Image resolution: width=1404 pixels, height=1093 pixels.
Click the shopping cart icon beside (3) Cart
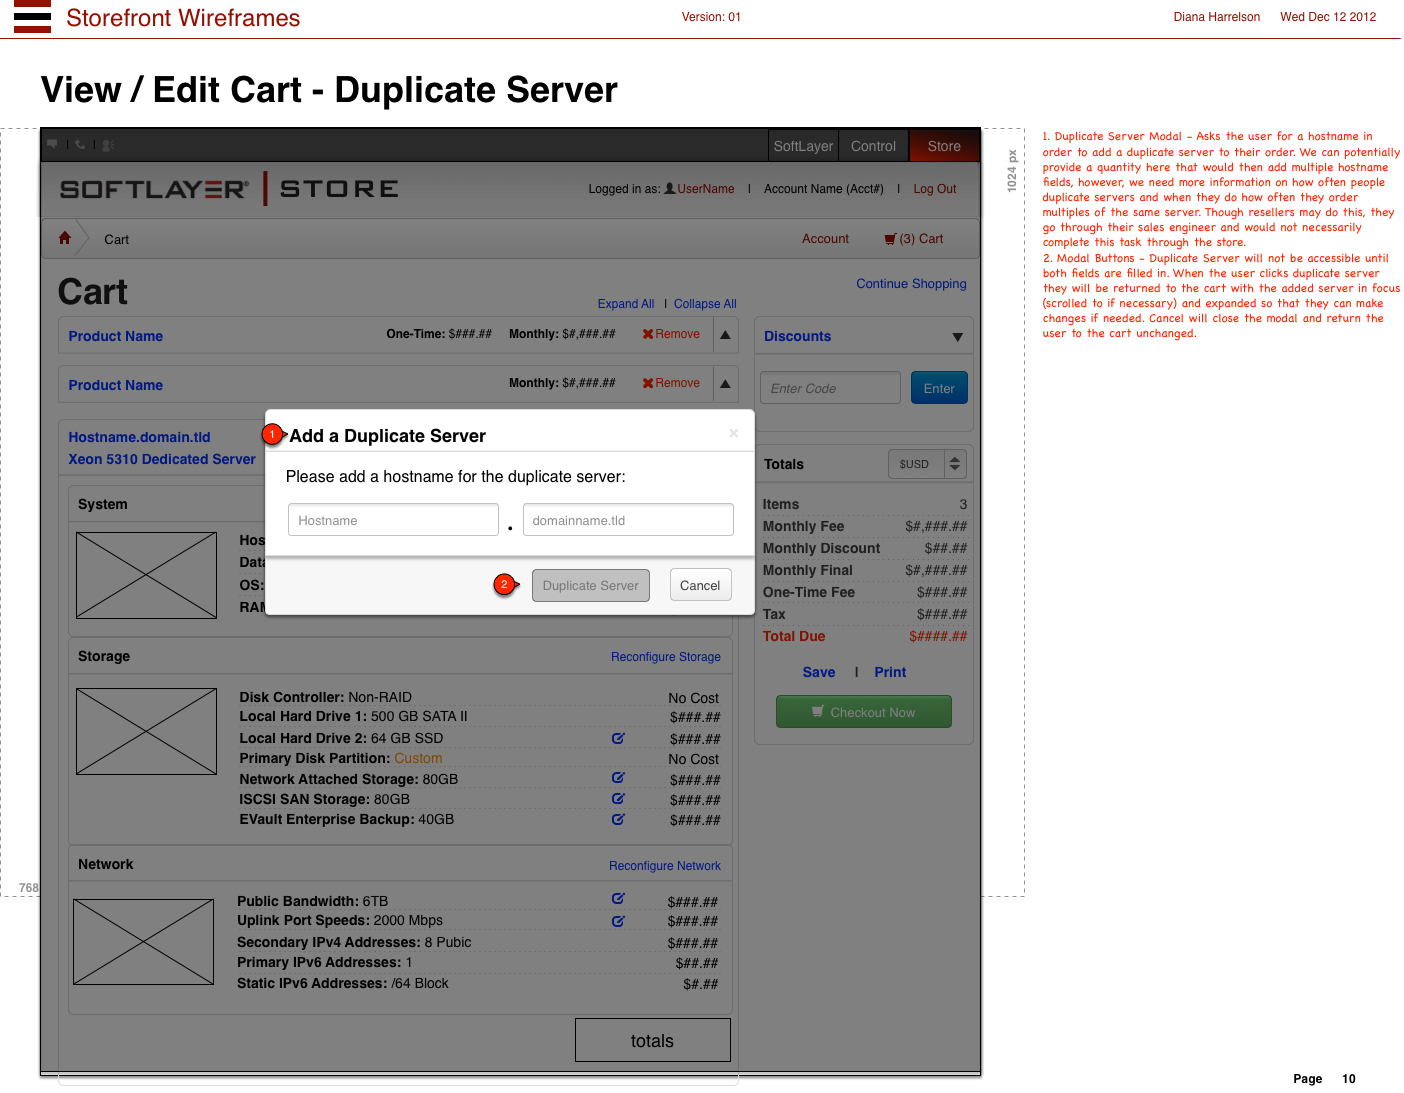coord(890,239)
